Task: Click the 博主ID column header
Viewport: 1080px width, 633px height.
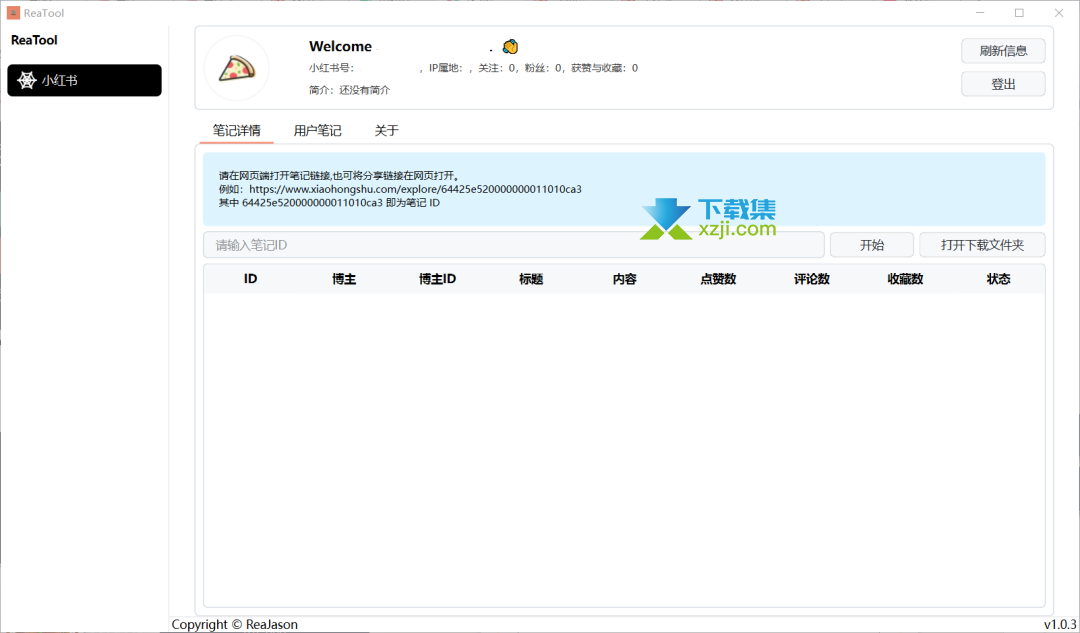Action: (x=437, y=279)
